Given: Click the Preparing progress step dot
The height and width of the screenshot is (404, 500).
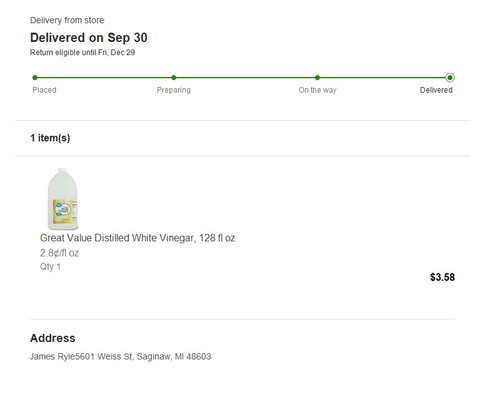Looking at the screenshot, I should pos(174,78).
